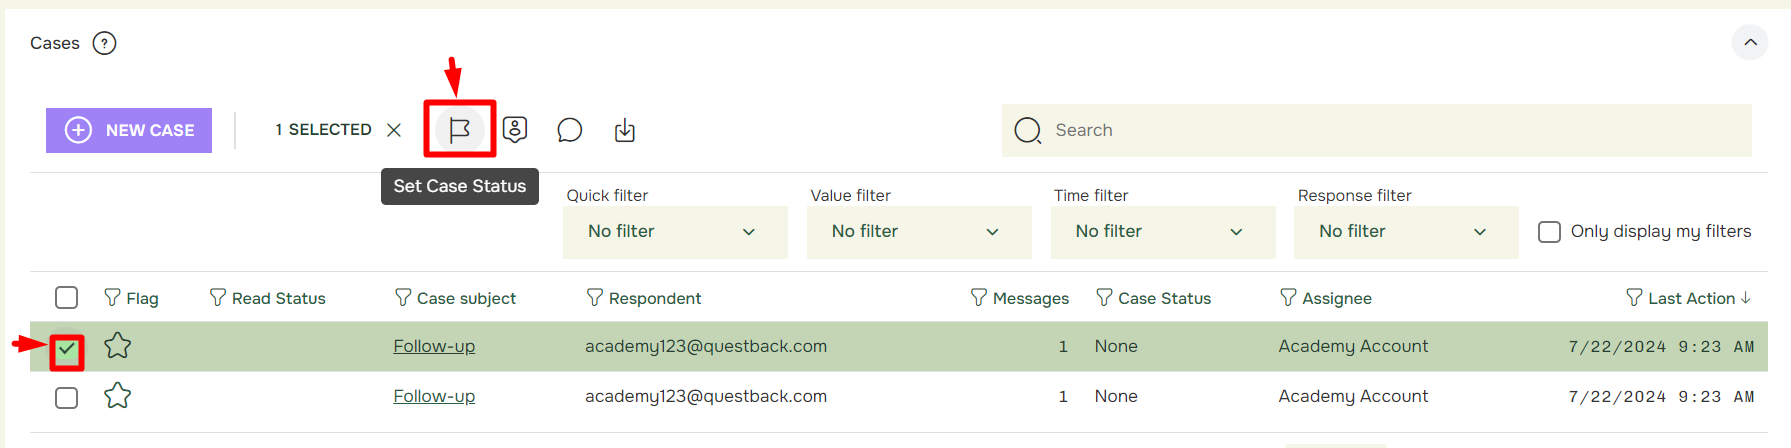Check the second case row checkbox
This screenshot has width=1791, height=448.
coord(66,398)
